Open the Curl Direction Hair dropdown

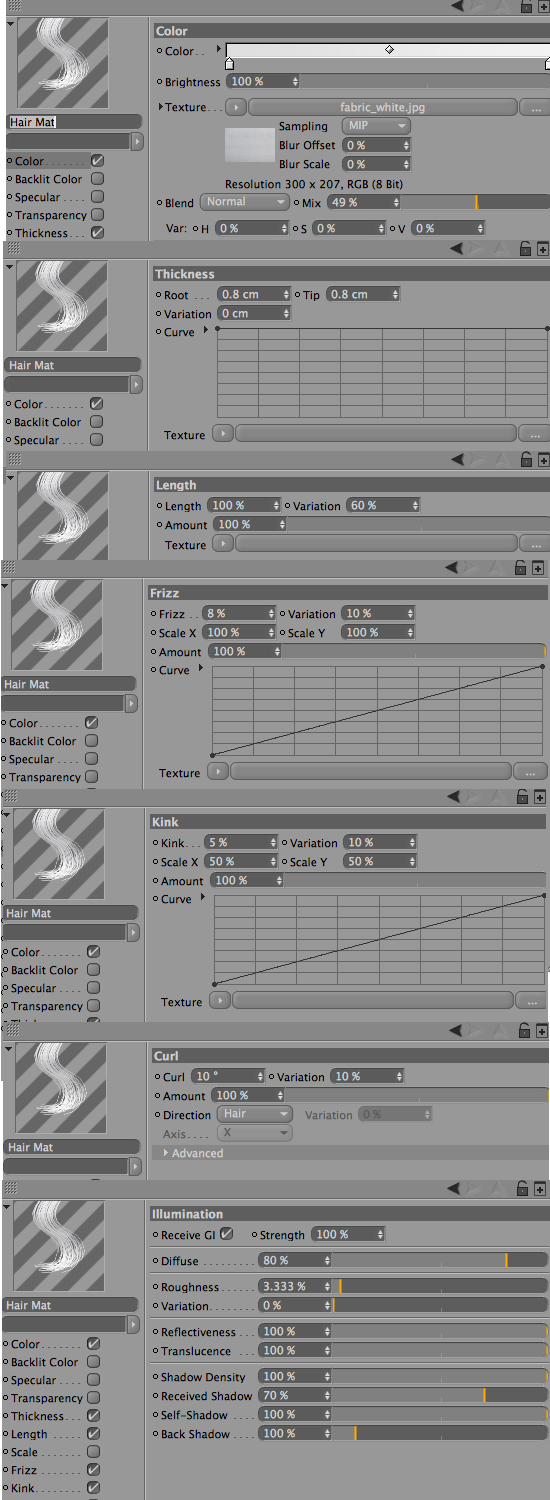[x=255, y=1114]
